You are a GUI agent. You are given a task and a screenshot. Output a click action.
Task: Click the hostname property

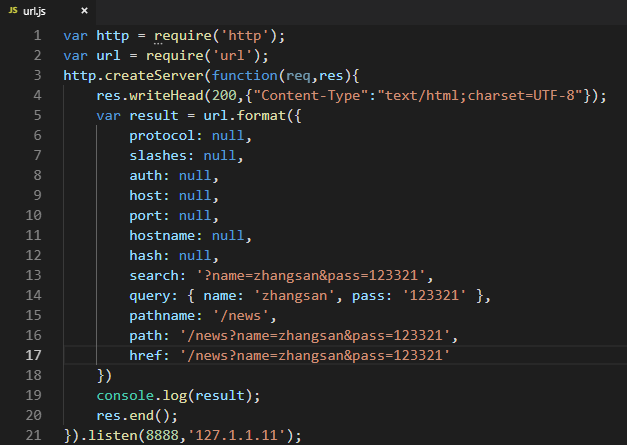point(162,235)
